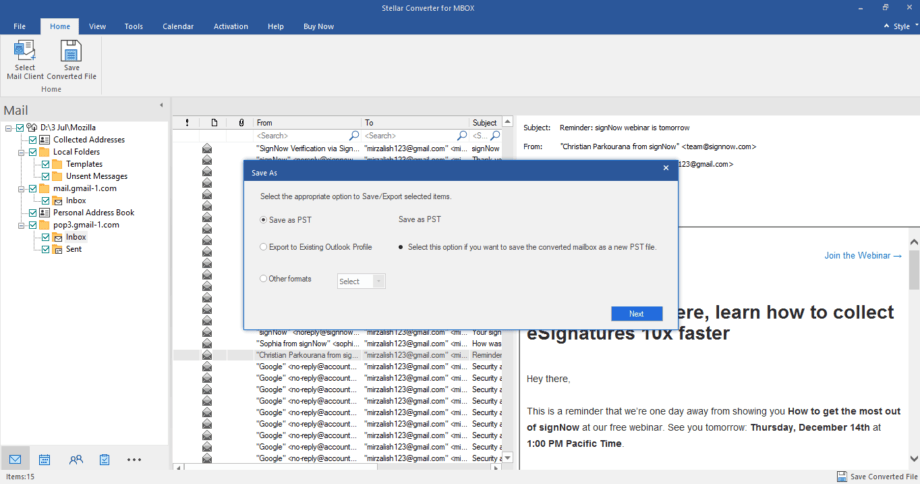The width and height of the screenshot is (920, 484).
Task: Click the Sent folder icon
Action: pos(58,249)
